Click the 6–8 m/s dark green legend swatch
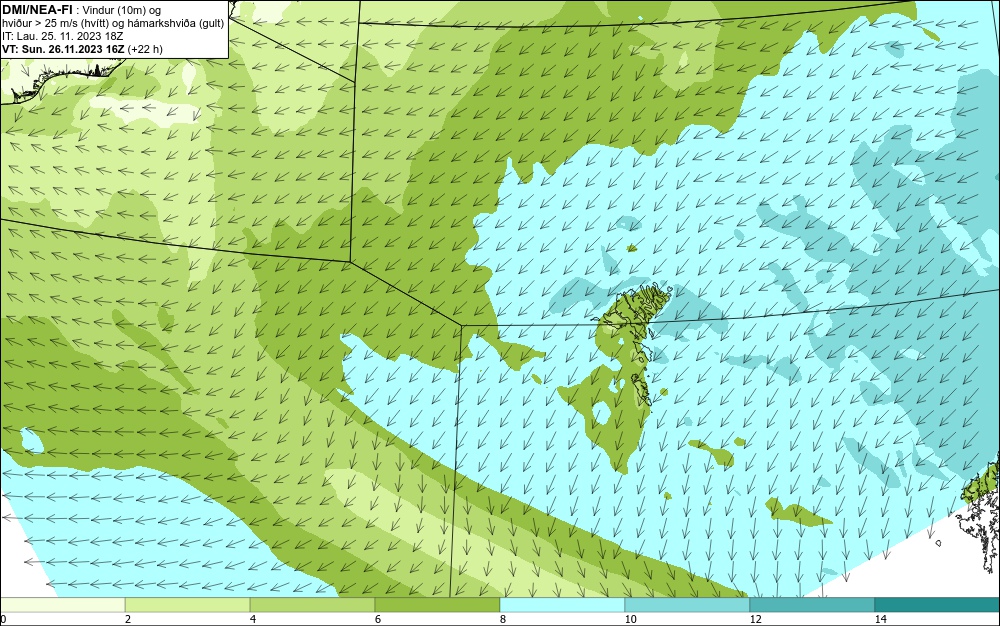The image size is (1000, 626). click(x=438, y=605)
